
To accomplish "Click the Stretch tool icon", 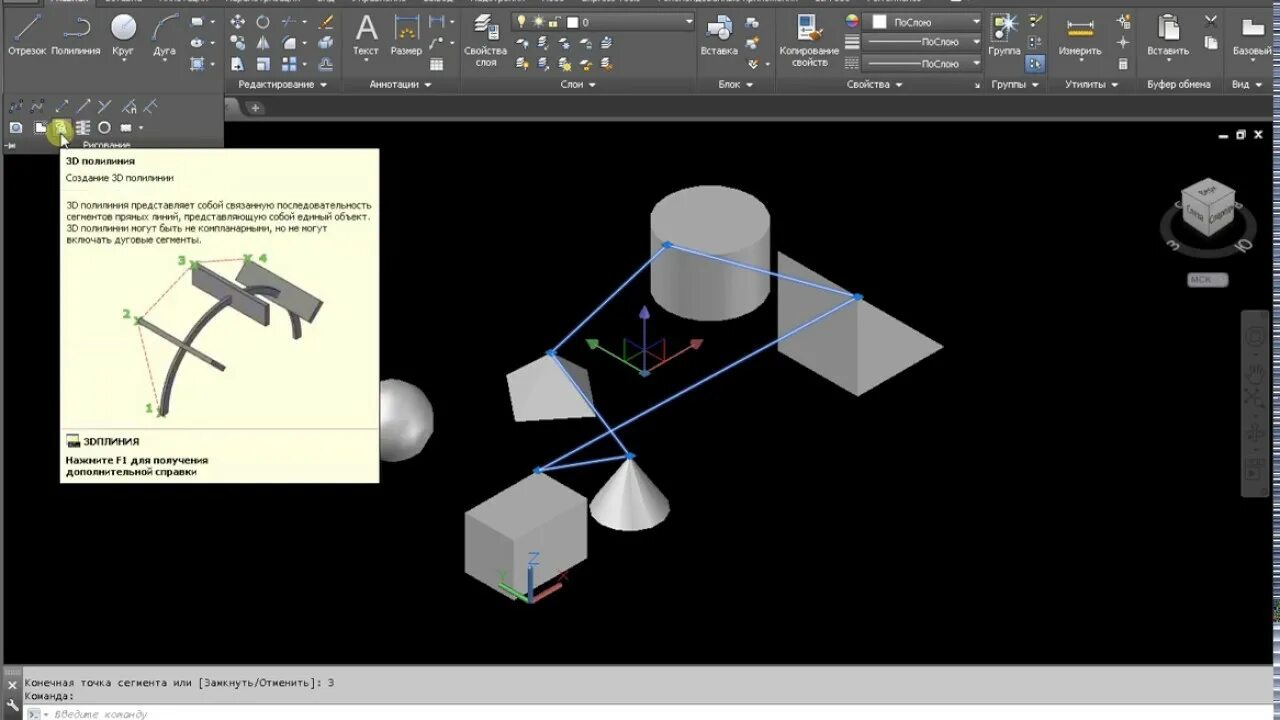I will [238, 63].
